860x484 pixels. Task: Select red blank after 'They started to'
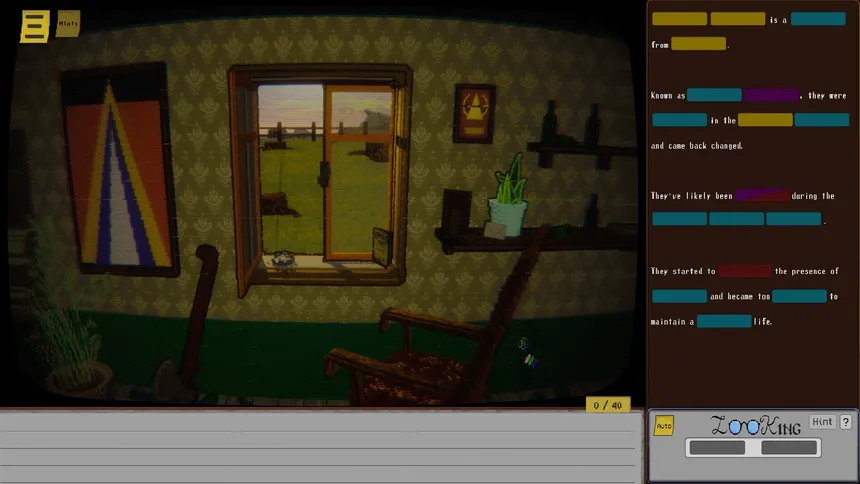745,271
